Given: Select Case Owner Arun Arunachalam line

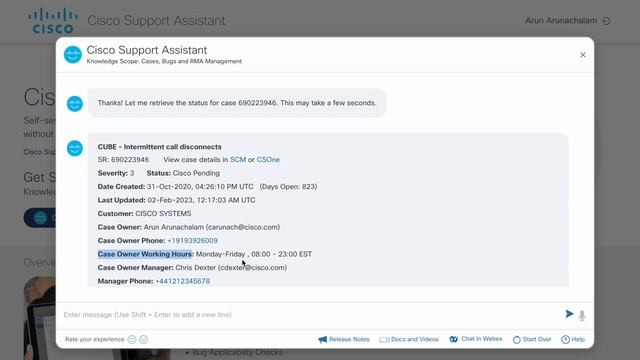Looking at the screenshot, I should (x=189, y=227).
